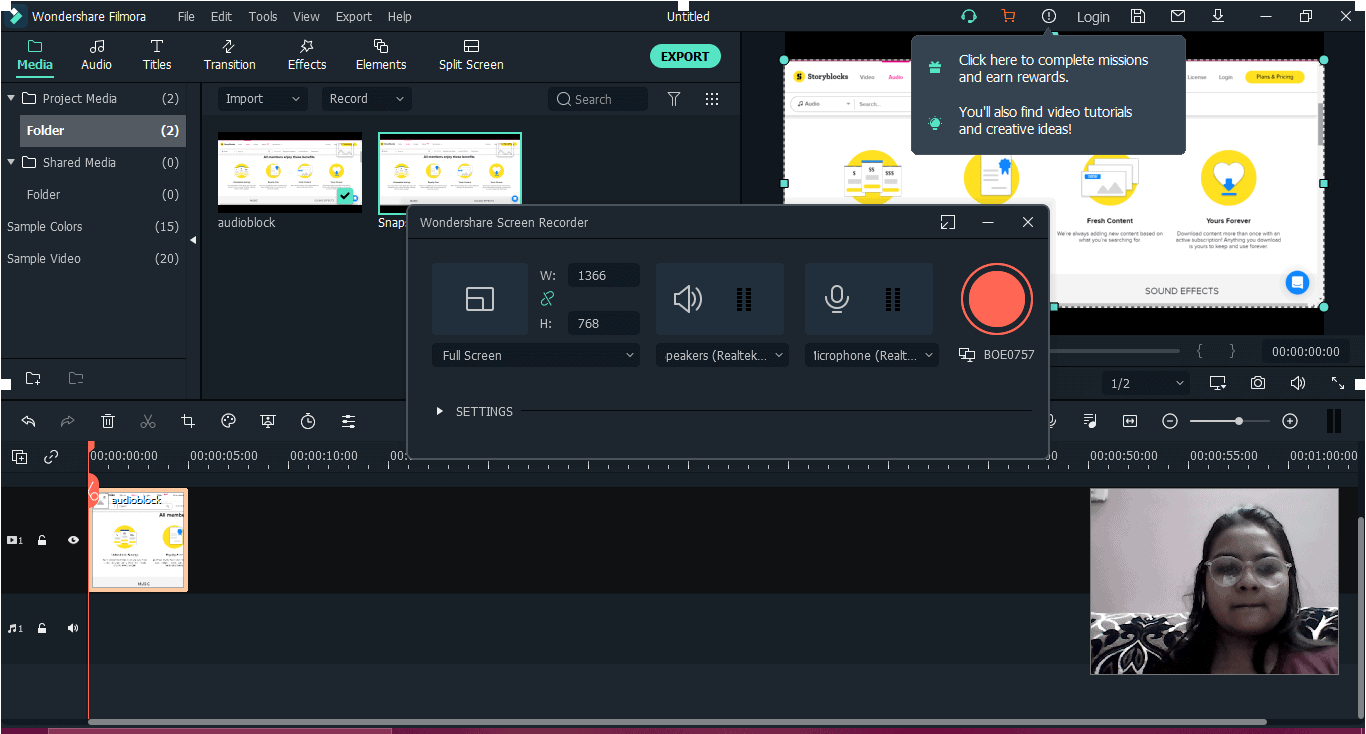Click the Green Screen toolbar icon
1366x734 pixels.
pyautogui.click(x=268, y=421)
